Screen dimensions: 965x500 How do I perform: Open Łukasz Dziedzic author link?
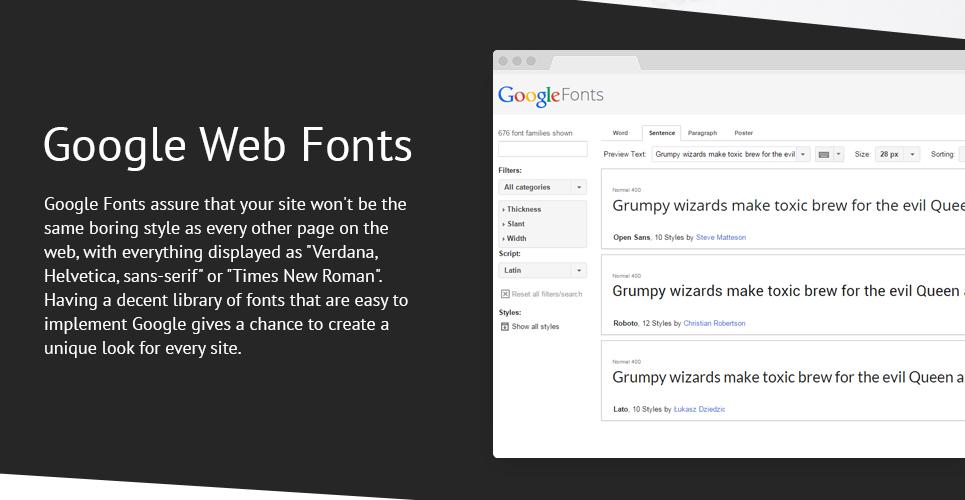699,409
